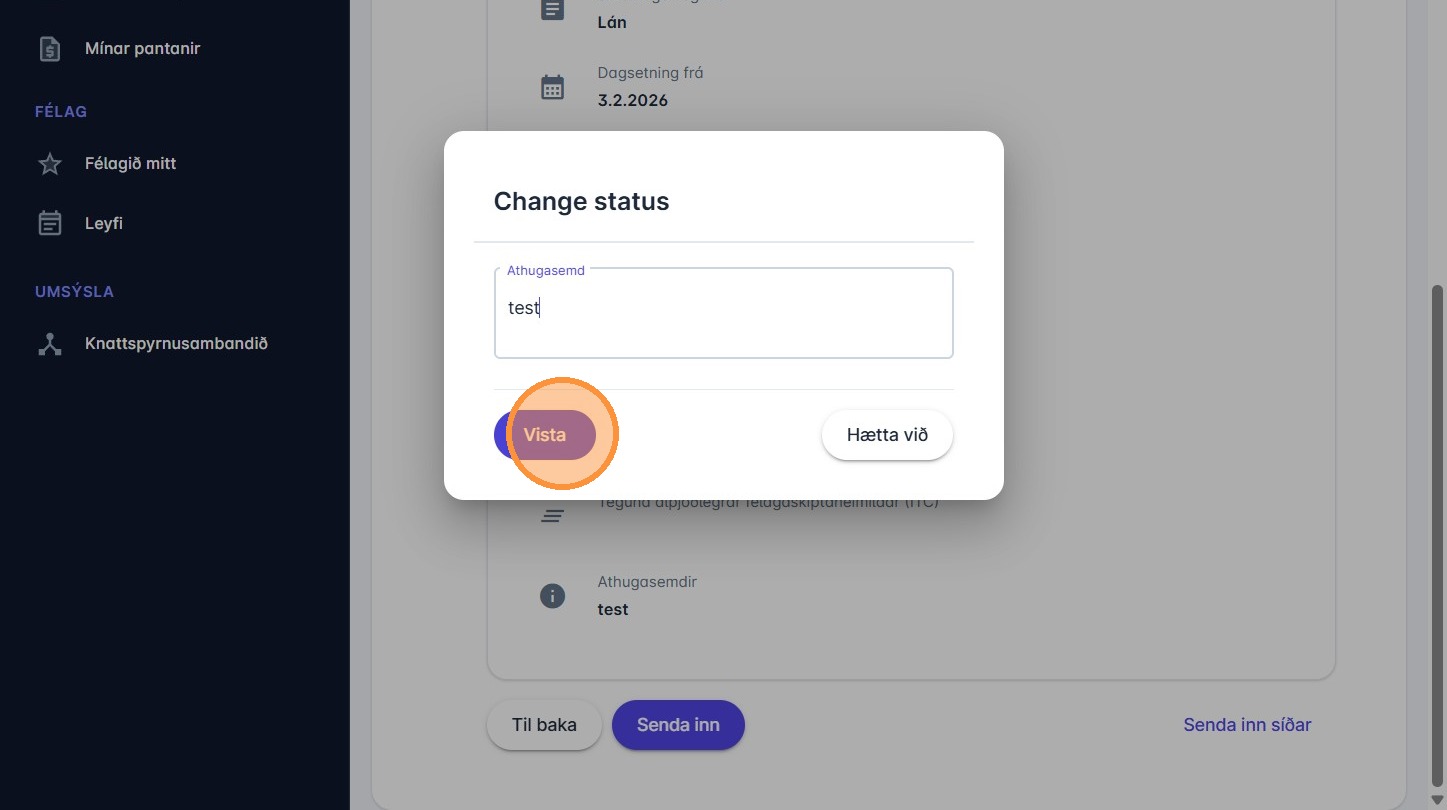This screenshot has width=1447, height=810.
Task: Open the Leyfi sidebar item
Action: coord(104,224)
